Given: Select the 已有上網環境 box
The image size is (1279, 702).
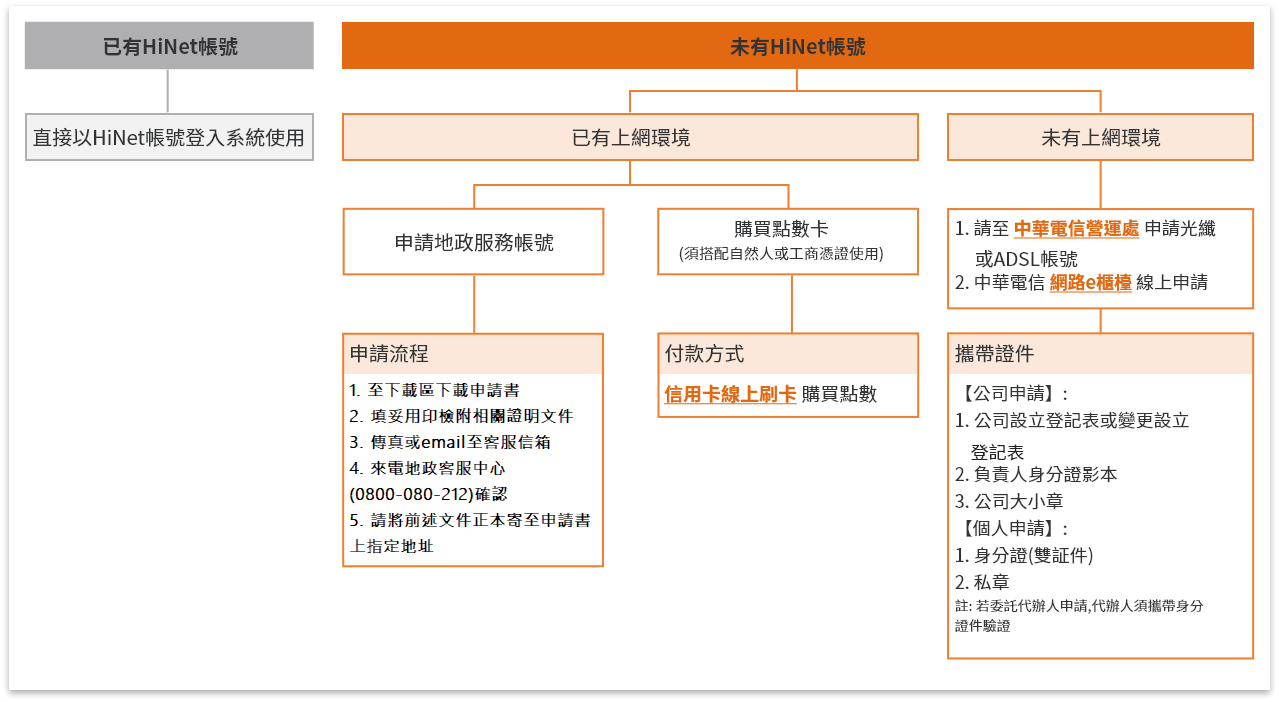Looking at the screenshot, I should point(630,137).
